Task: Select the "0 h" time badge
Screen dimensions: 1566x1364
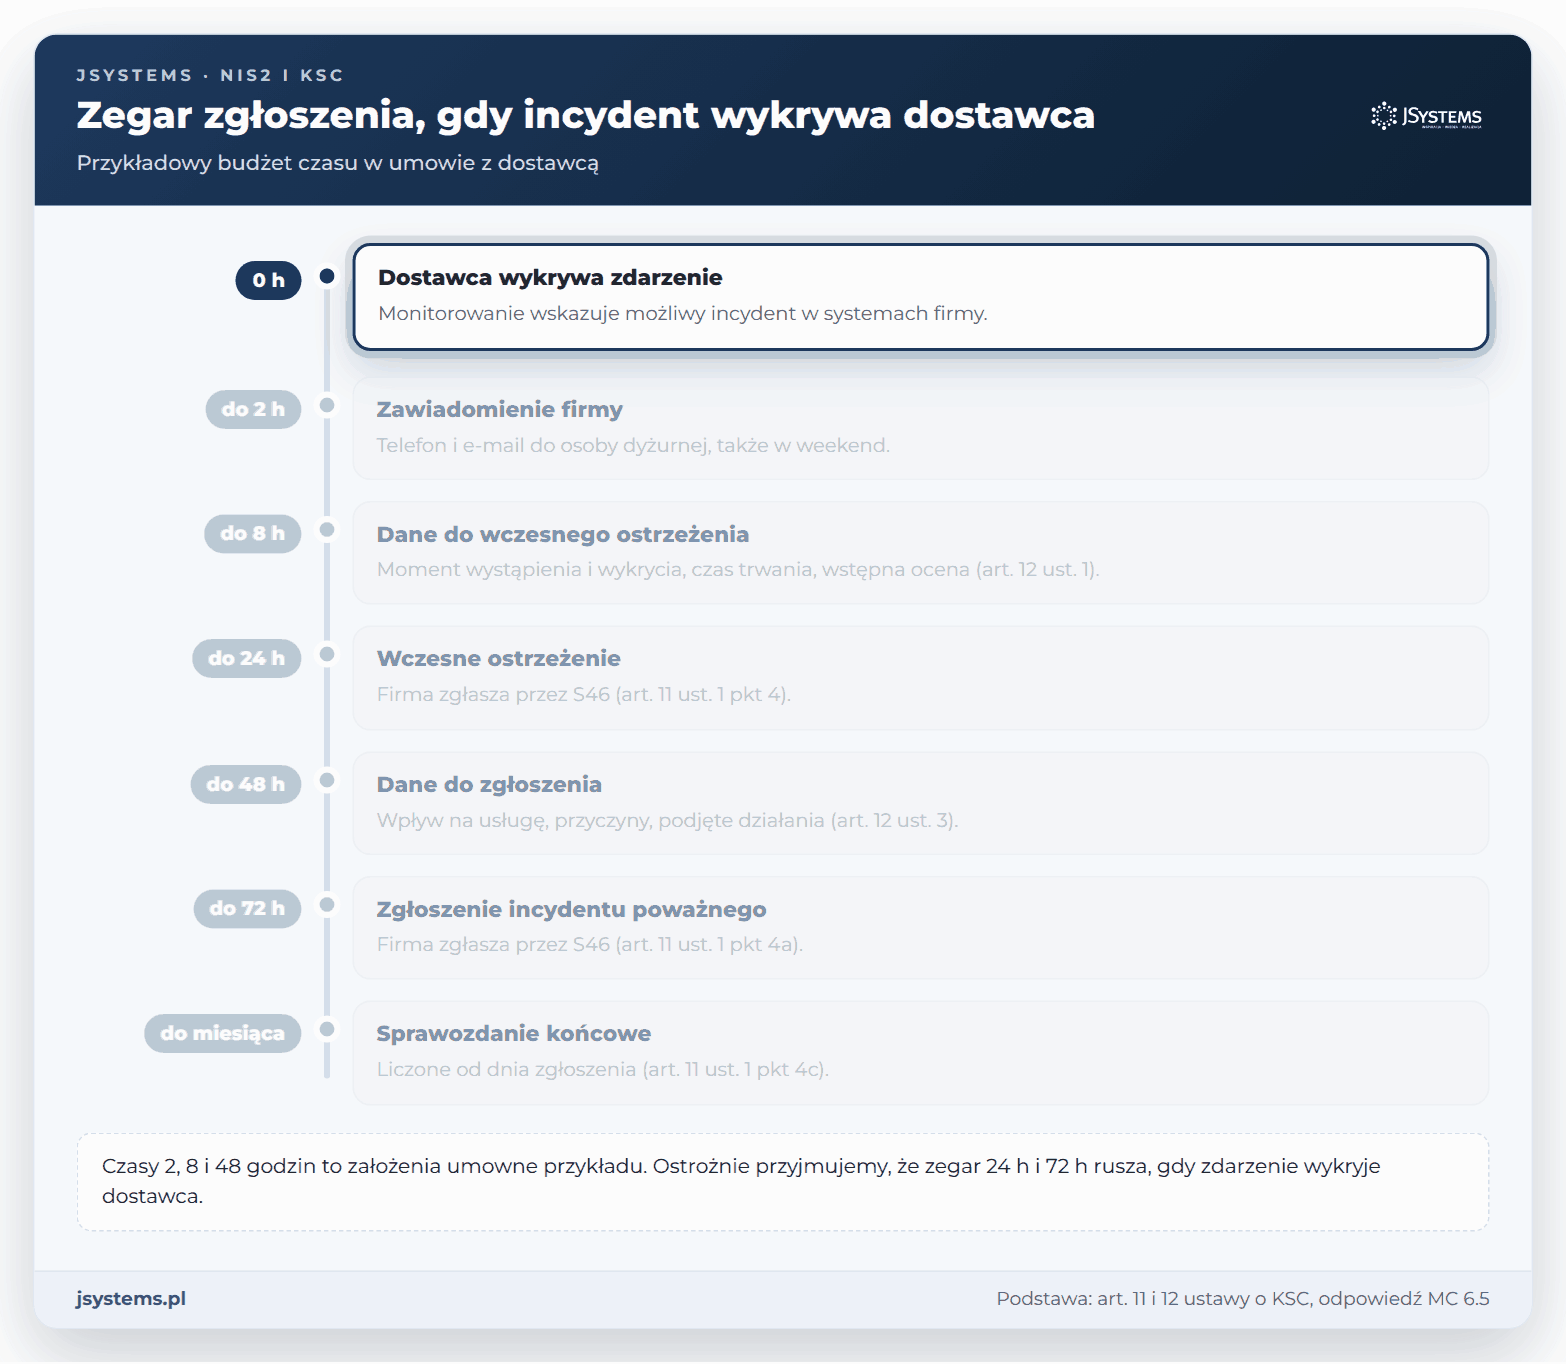Action: pyautogui.click(x=268, y=280)
